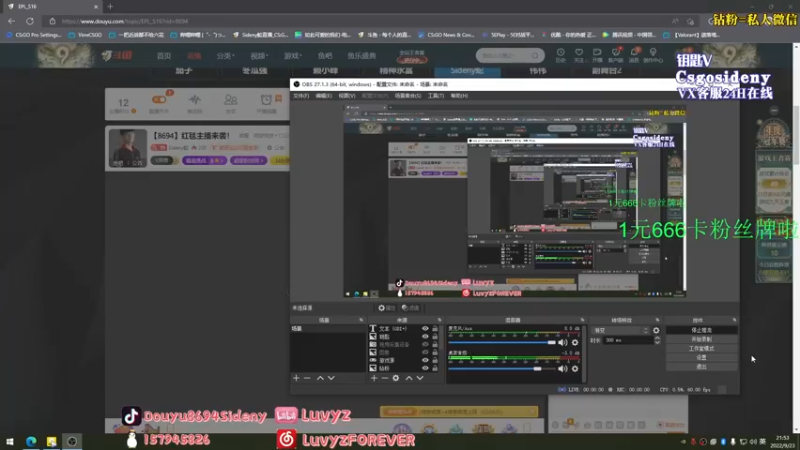This screenshot has width=800, height=450.
Task: Pop out the 场景 dock panel
Action: 361,320
